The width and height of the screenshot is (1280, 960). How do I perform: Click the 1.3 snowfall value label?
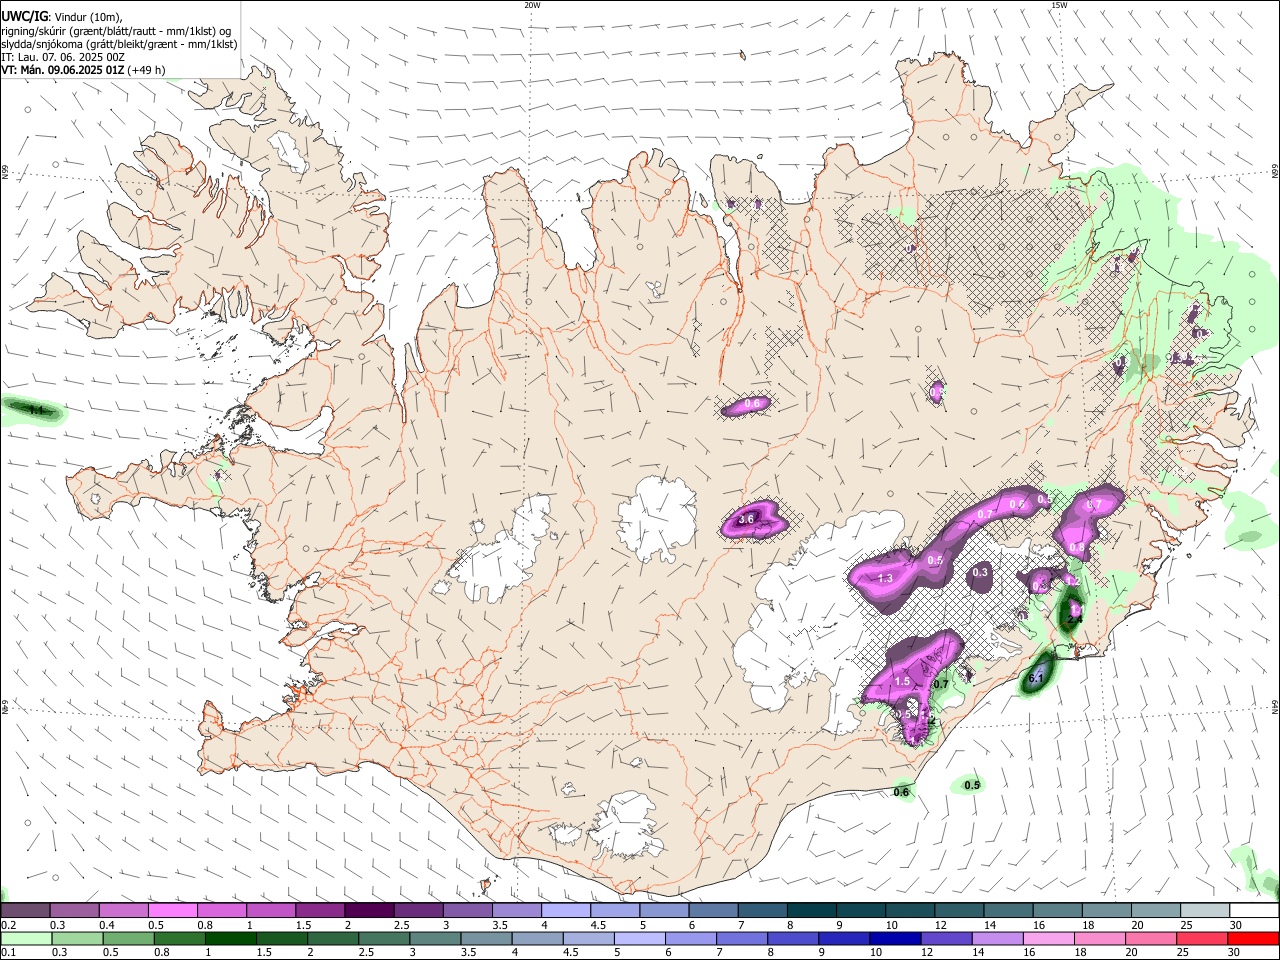click(x=884, y=578)
